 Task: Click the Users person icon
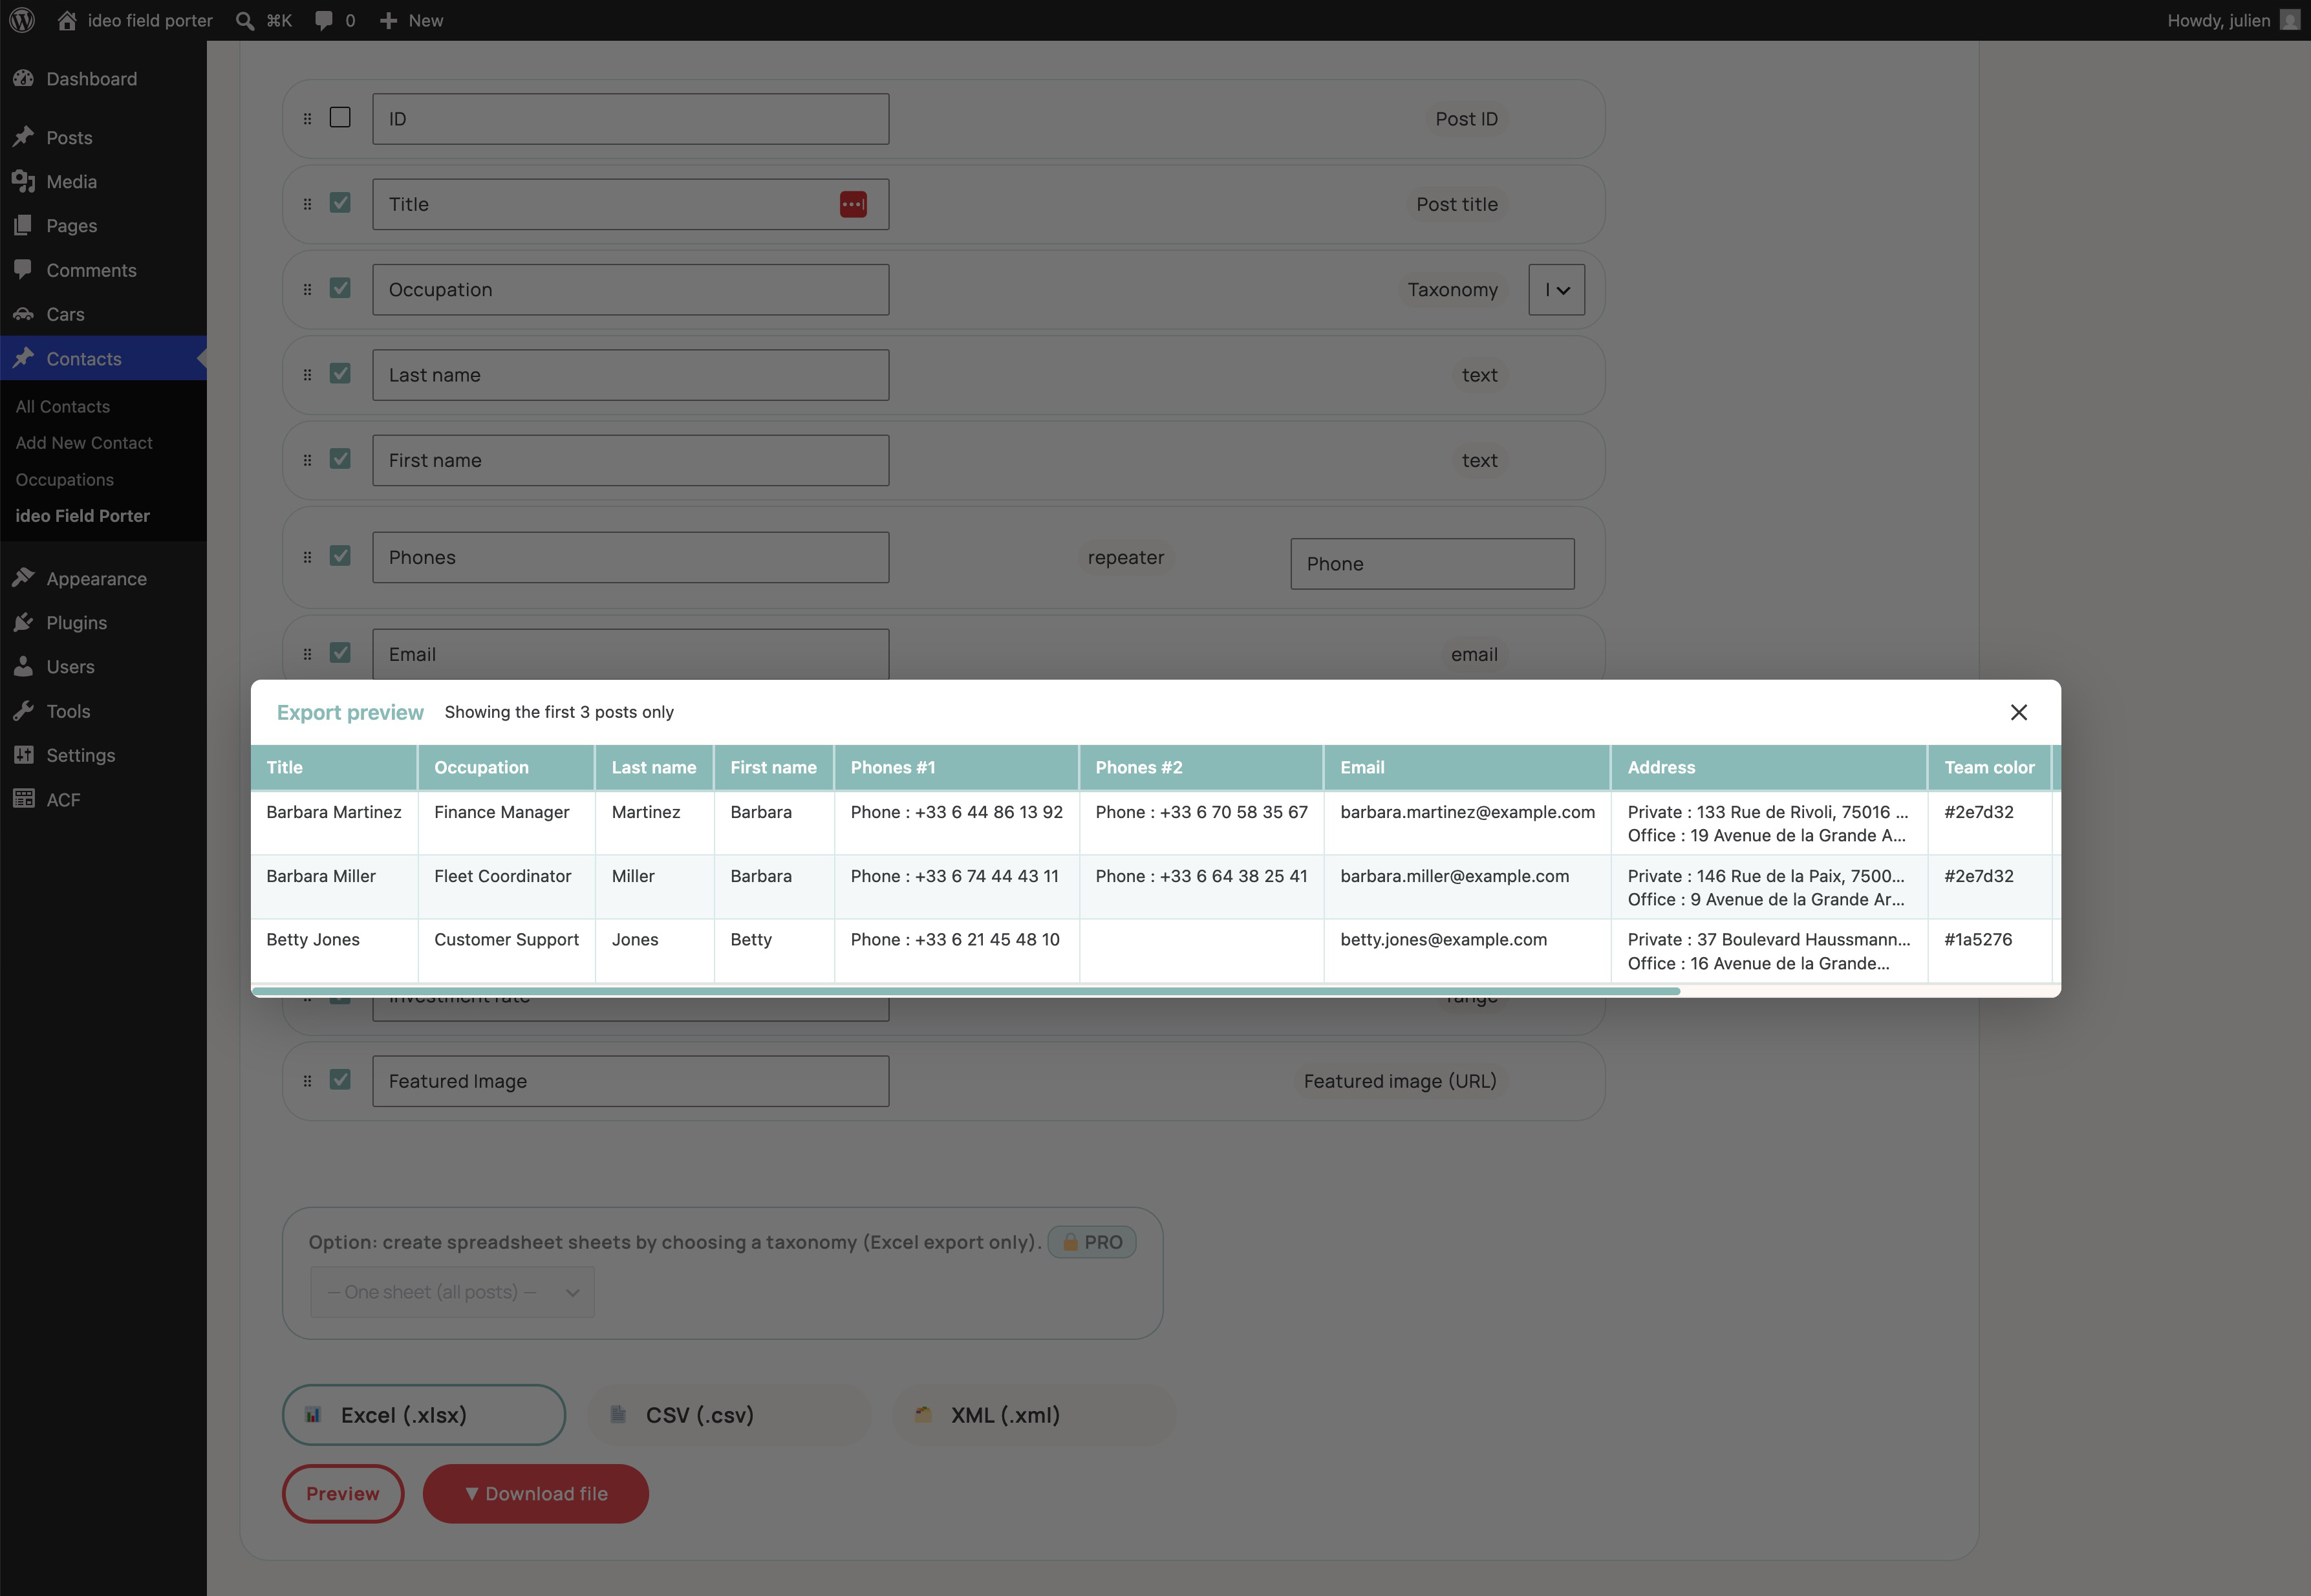pyautogui.click(x=24, y=666)
